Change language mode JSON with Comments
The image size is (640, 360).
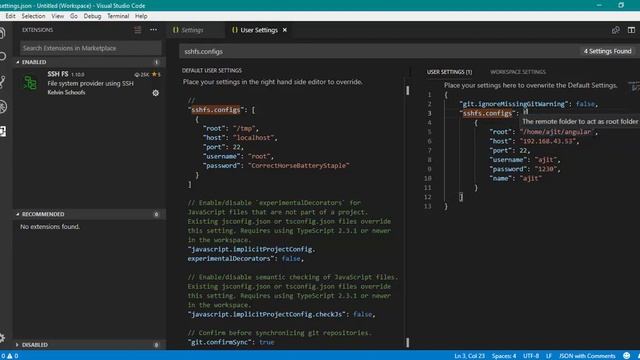pos(587,356)
